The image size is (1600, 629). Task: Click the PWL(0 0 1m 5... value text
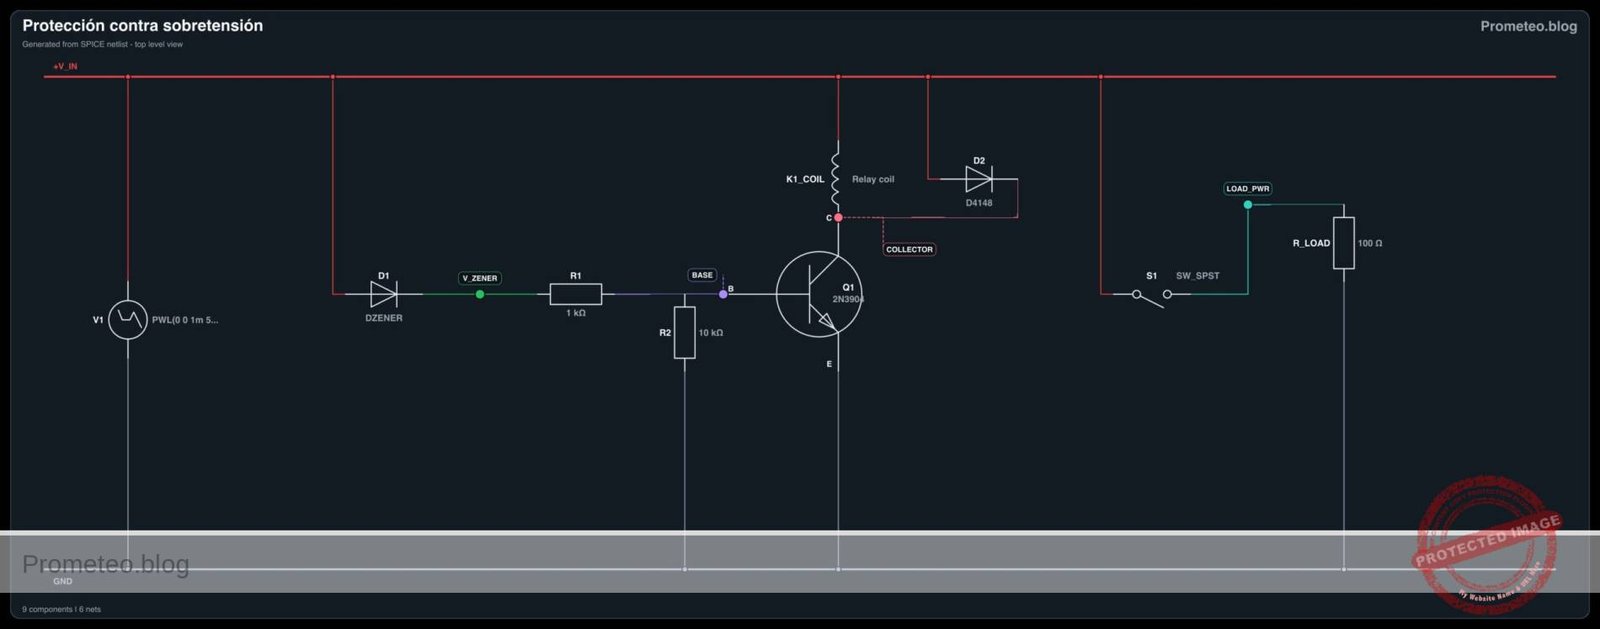(185, 320)
